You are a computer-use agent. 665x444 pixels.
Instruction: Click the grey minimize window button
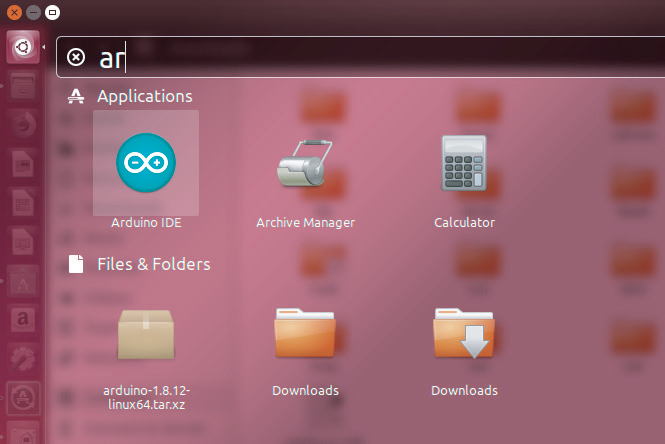(x=33, y=12)
